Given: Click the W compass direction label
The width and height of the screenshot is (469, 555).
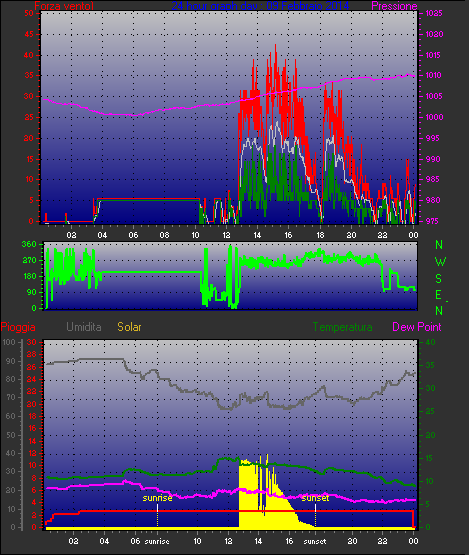Looking at the screenshot, I should 440,262.
